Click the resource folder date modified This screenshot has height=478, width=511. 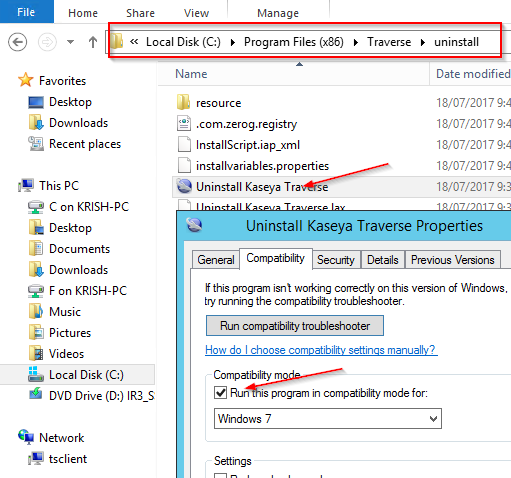coord(473,103)
